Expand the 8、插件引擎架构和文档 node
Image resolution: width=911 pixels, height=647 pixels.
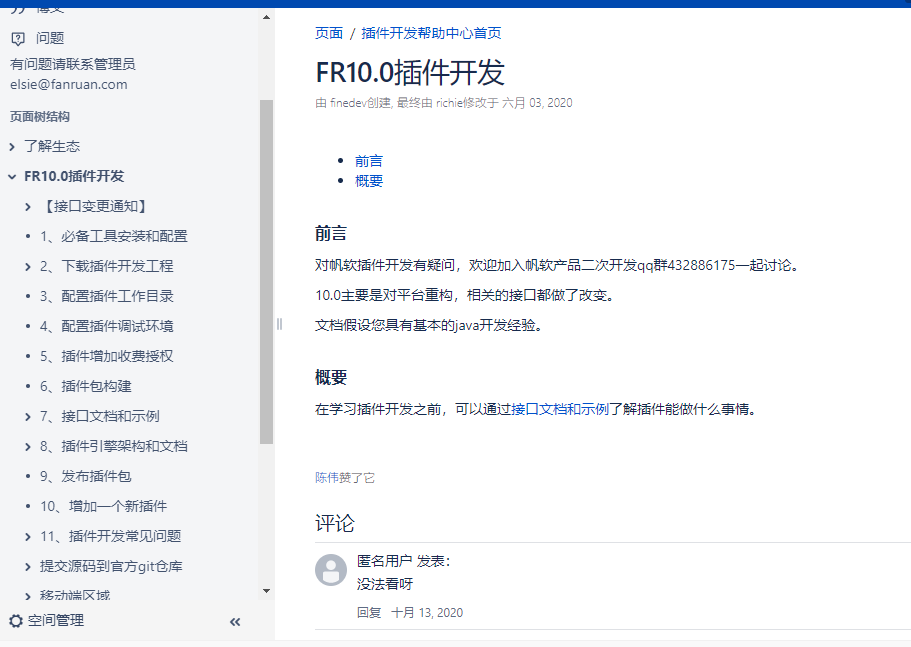(x=28, y=447)
